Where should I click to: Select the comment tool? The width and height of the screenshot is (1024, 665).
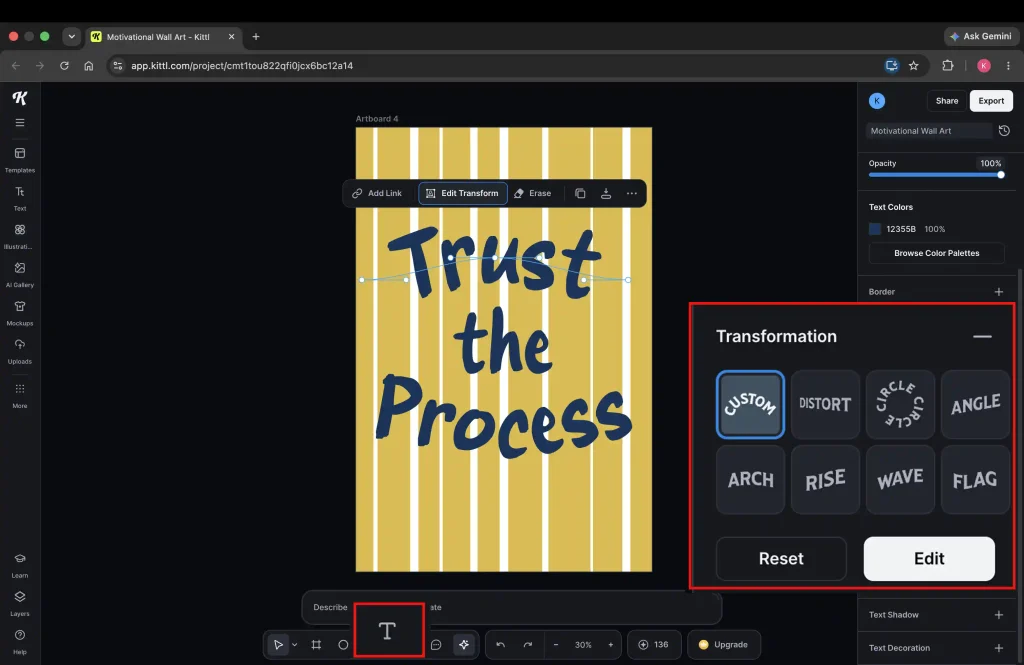(x=436, y=645)
